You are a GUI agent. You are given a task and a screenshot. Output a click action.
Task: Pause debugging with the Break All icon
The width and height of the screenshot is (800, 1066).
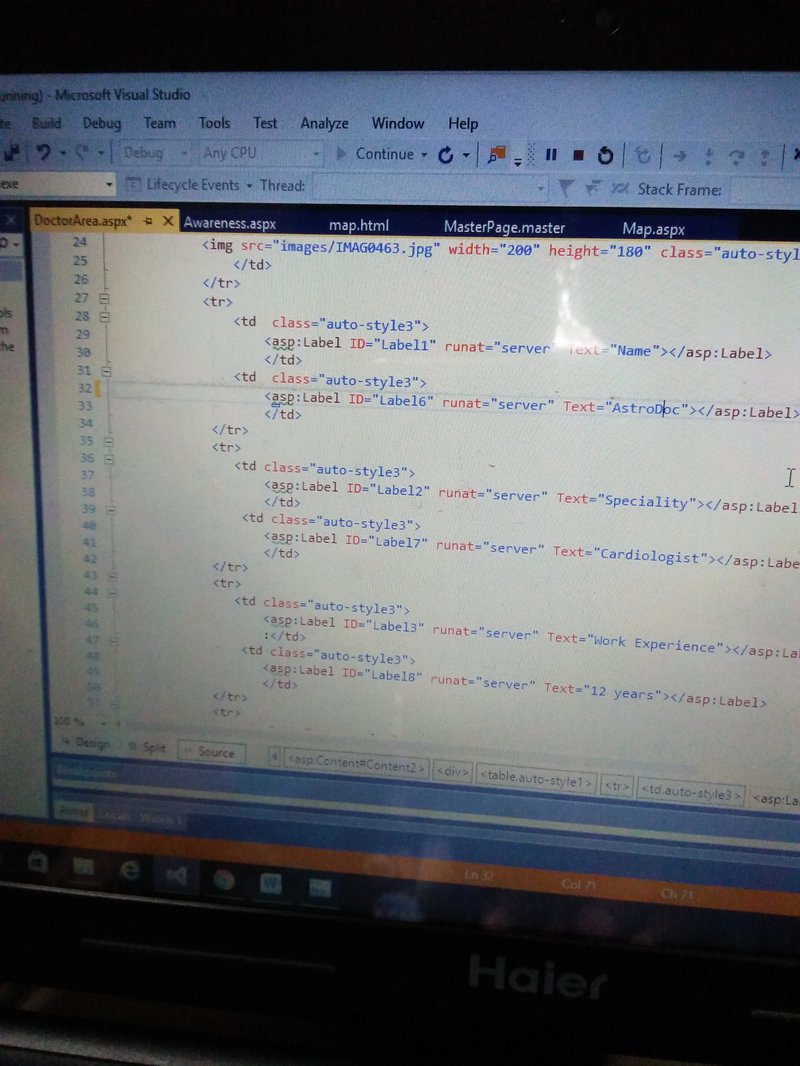point(551,155)
